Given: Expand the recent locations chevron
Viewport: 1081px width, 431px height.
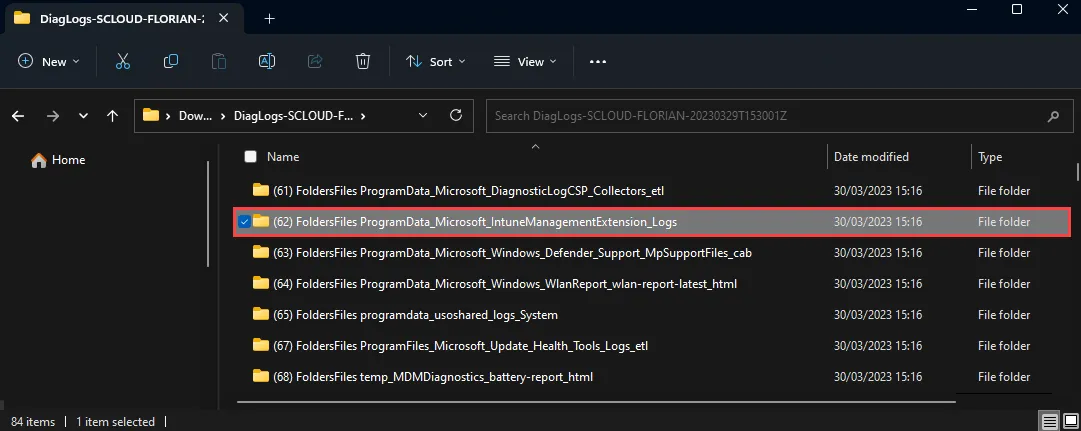Looking at the screenshot, I should point(83,116).
